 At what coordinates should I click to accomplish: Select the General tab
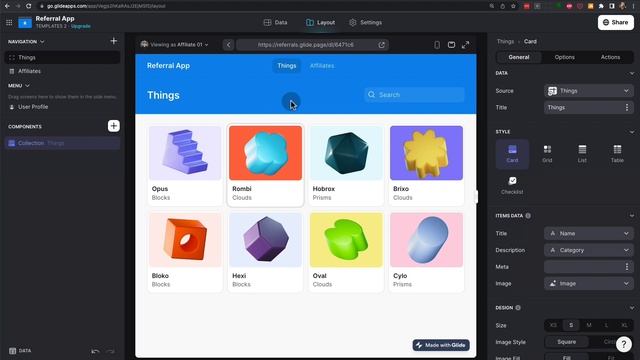pyautogui.click(x=519, y=57)
